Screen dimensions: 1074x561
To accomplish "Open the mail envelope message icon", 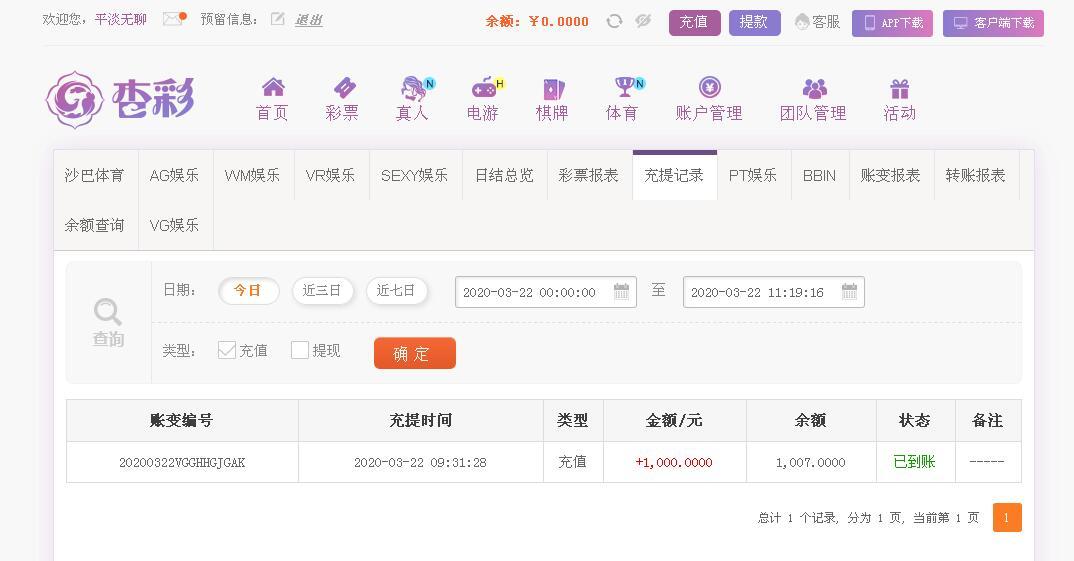I will tap(174, 19).
